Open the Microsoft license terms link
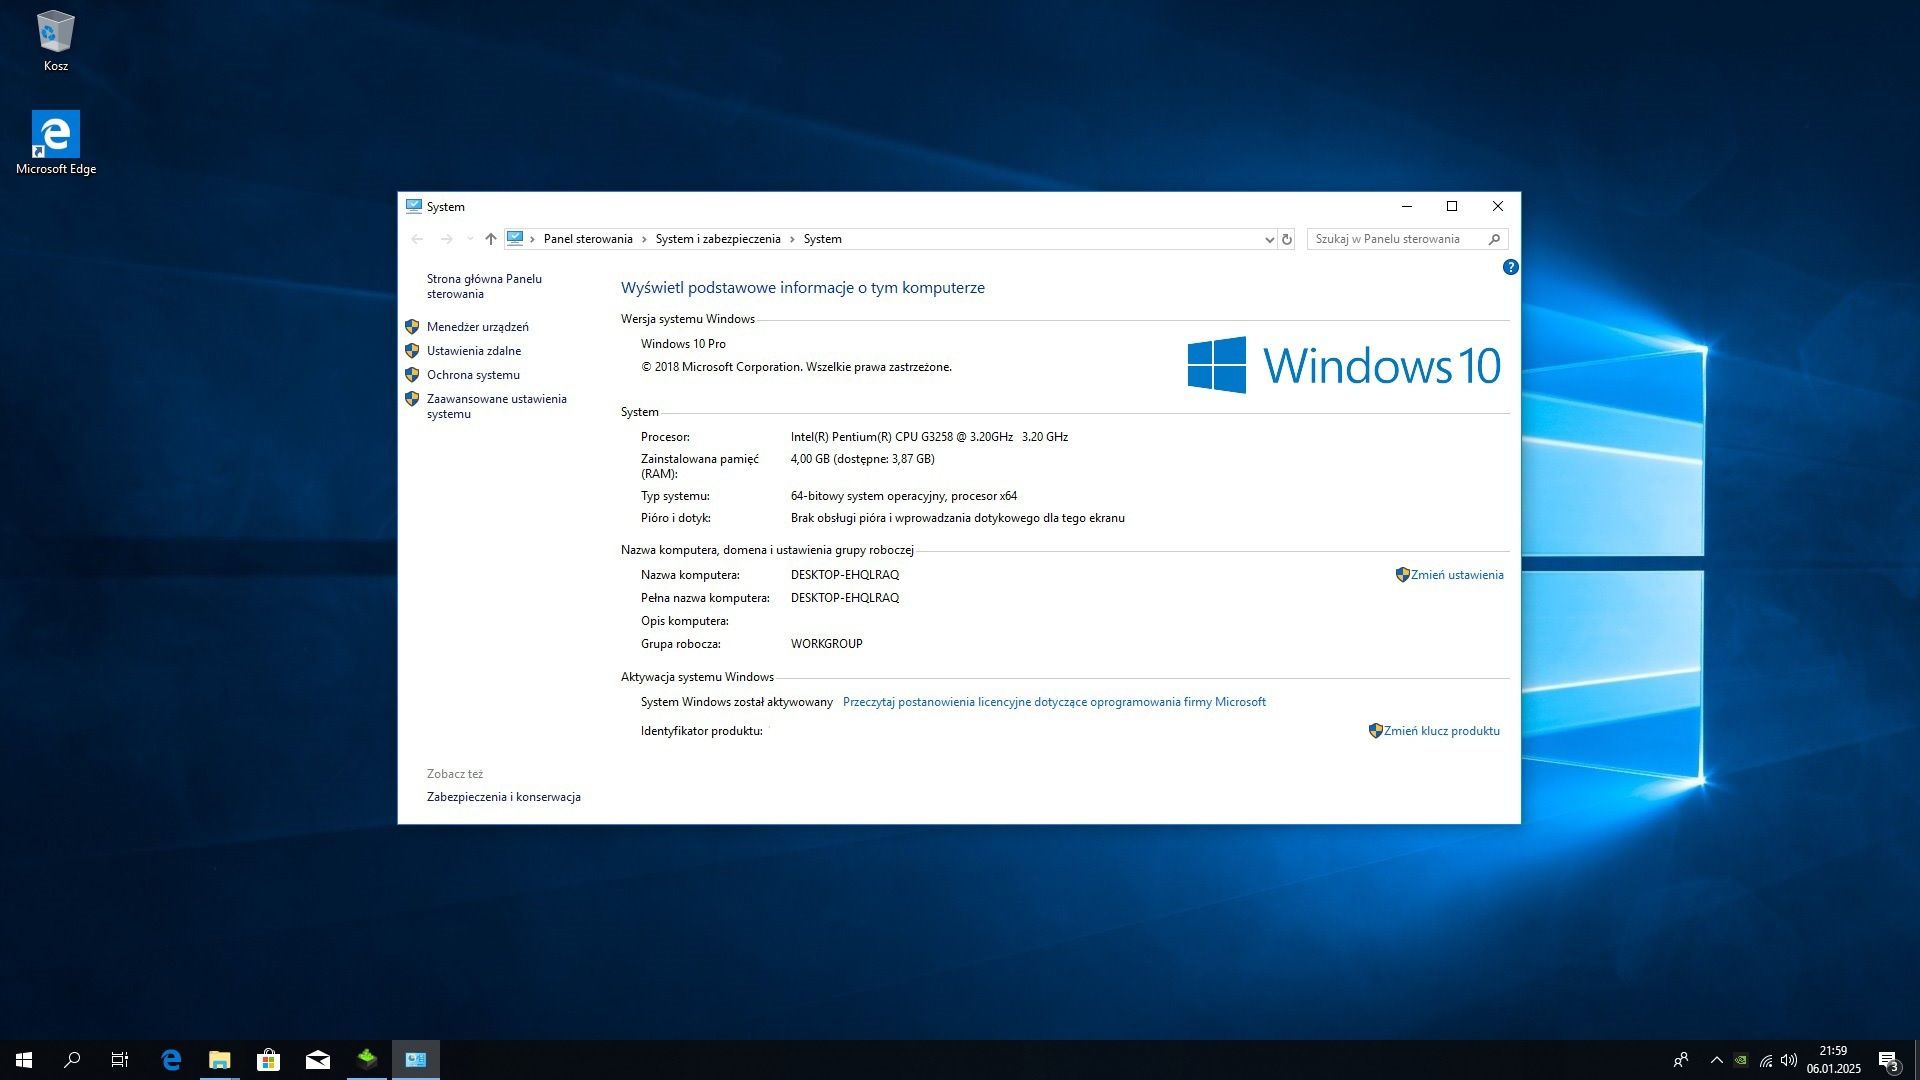Image resolution: width=1920 pixels, height=1080 pixels. (x=1054, y=702)
